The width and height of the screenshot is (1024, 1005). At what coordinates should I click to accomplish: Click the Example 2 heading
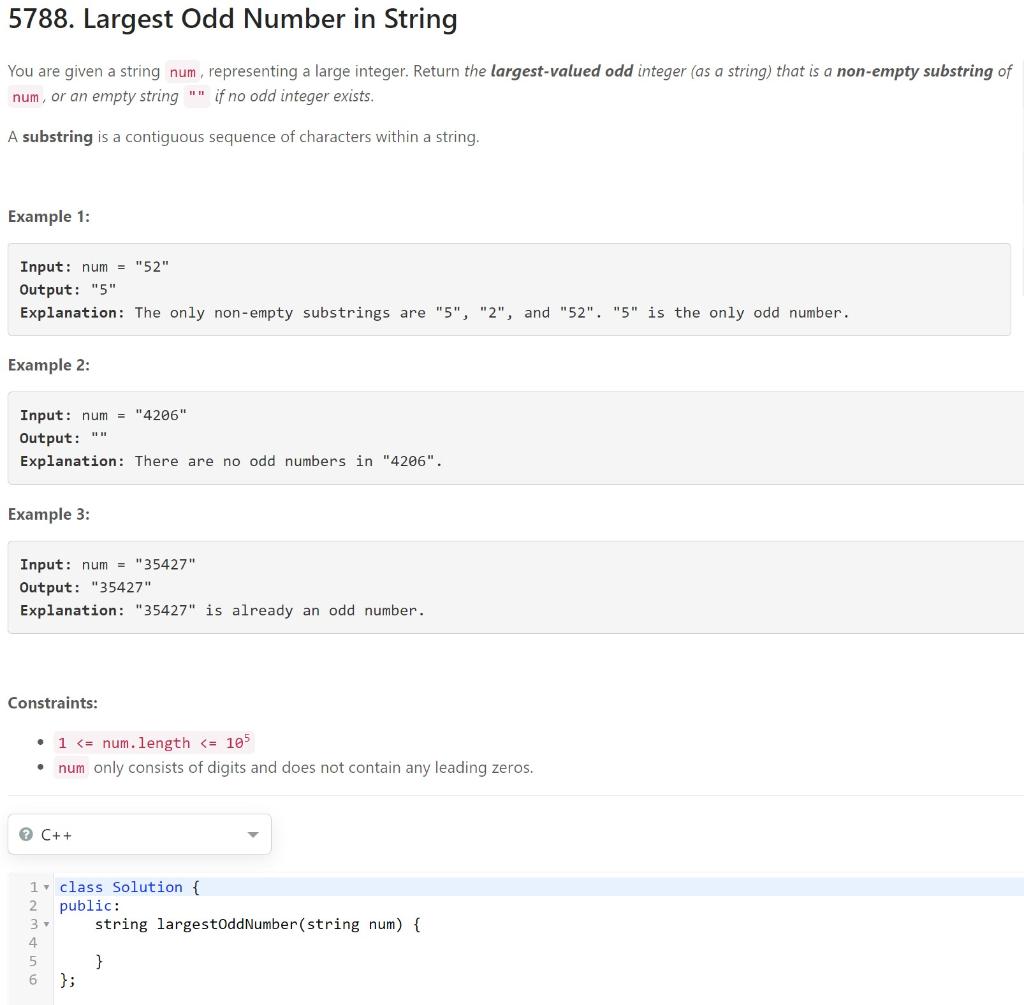coord(49,365)
